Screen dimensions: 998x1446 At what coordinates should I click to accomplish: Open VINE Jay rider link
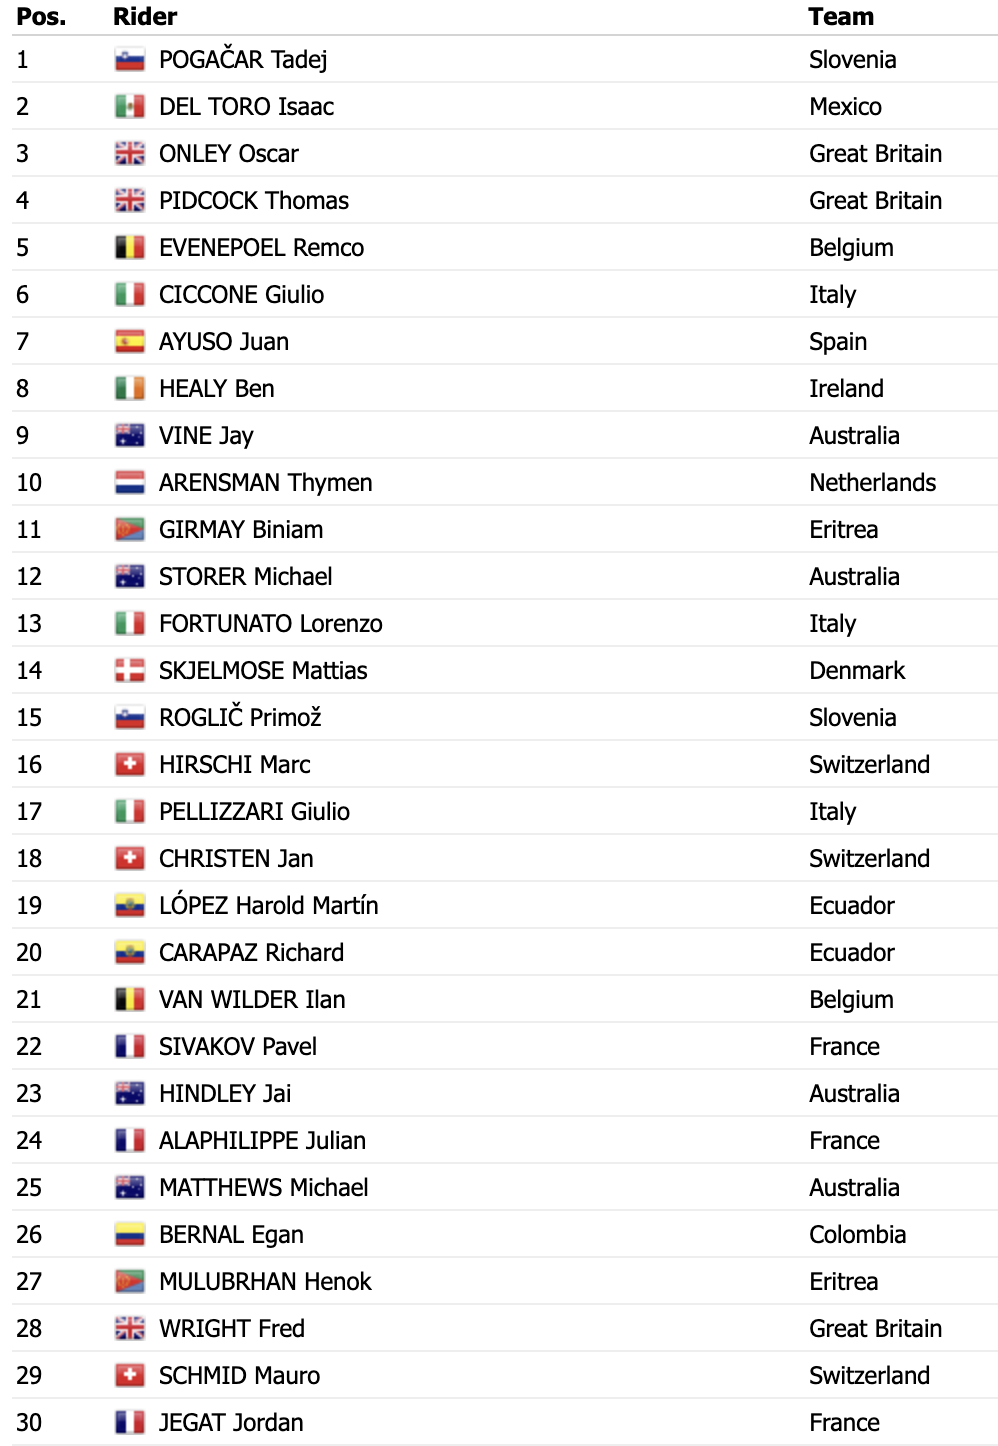coord(206,436)
